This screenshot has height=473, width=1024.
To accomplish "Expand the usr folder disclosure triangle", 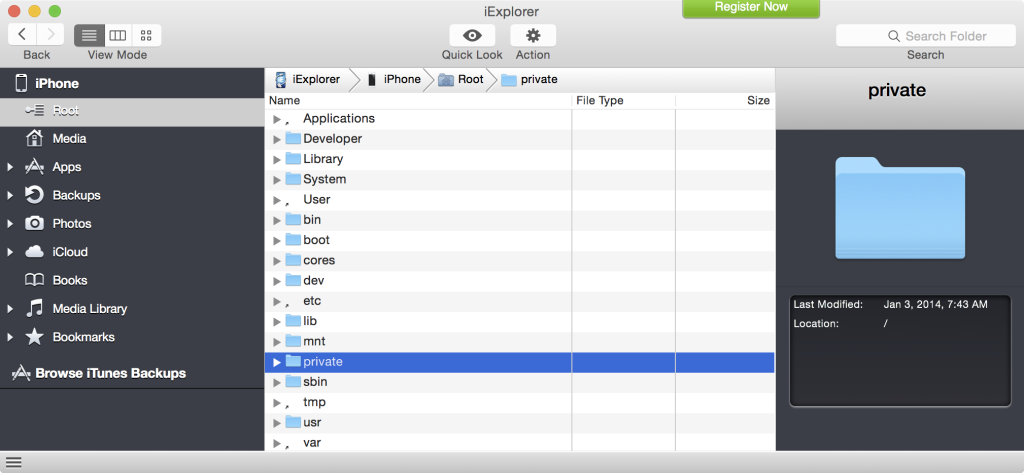I will (x=277, y=423).
